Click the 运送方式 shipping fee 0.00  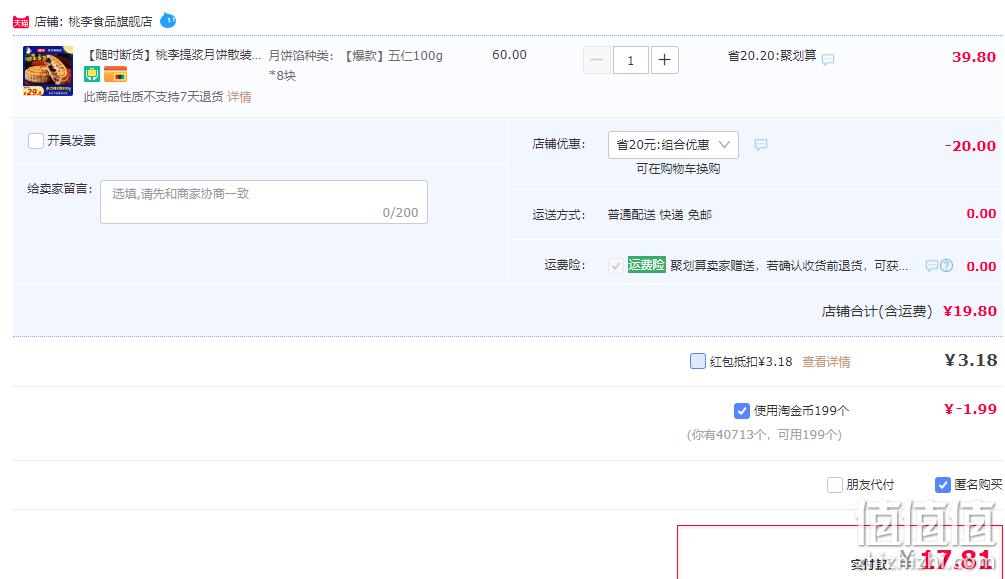(981, 214)
